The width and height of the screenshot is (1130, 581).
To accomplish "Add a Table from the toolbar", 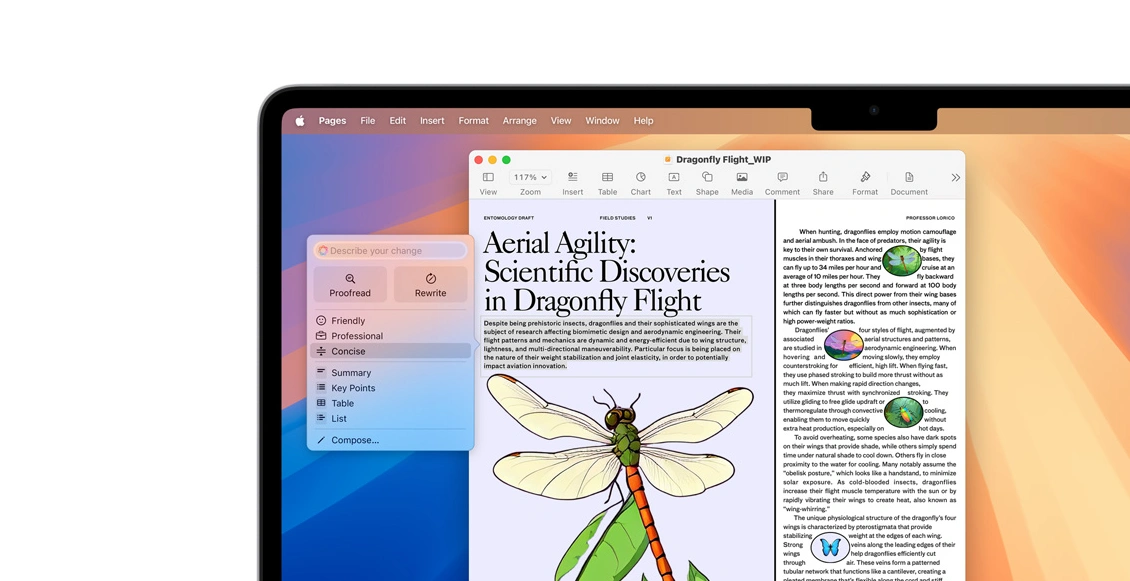I will coord(607,178).
